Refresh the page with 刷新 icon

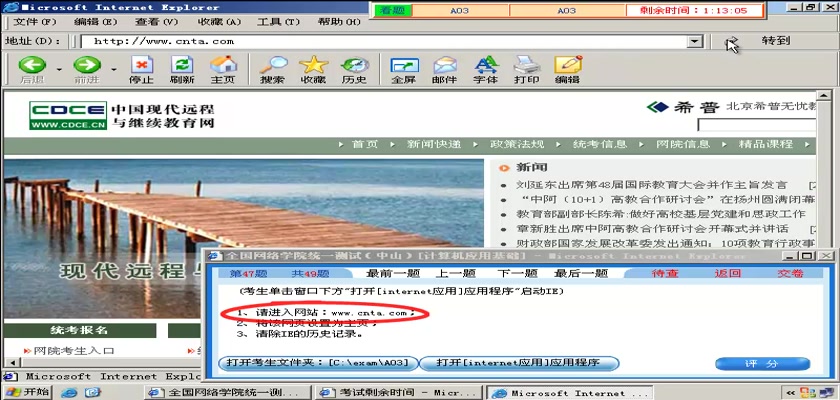point(182,65)
